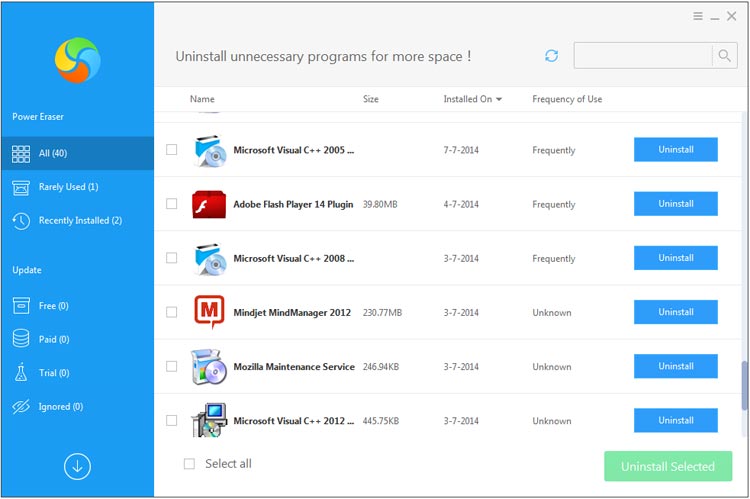This screenshot has width=750, height=499.
Task: Open the Paid (0) updates list
Action: pyautogui.click(x=77, y=339)
